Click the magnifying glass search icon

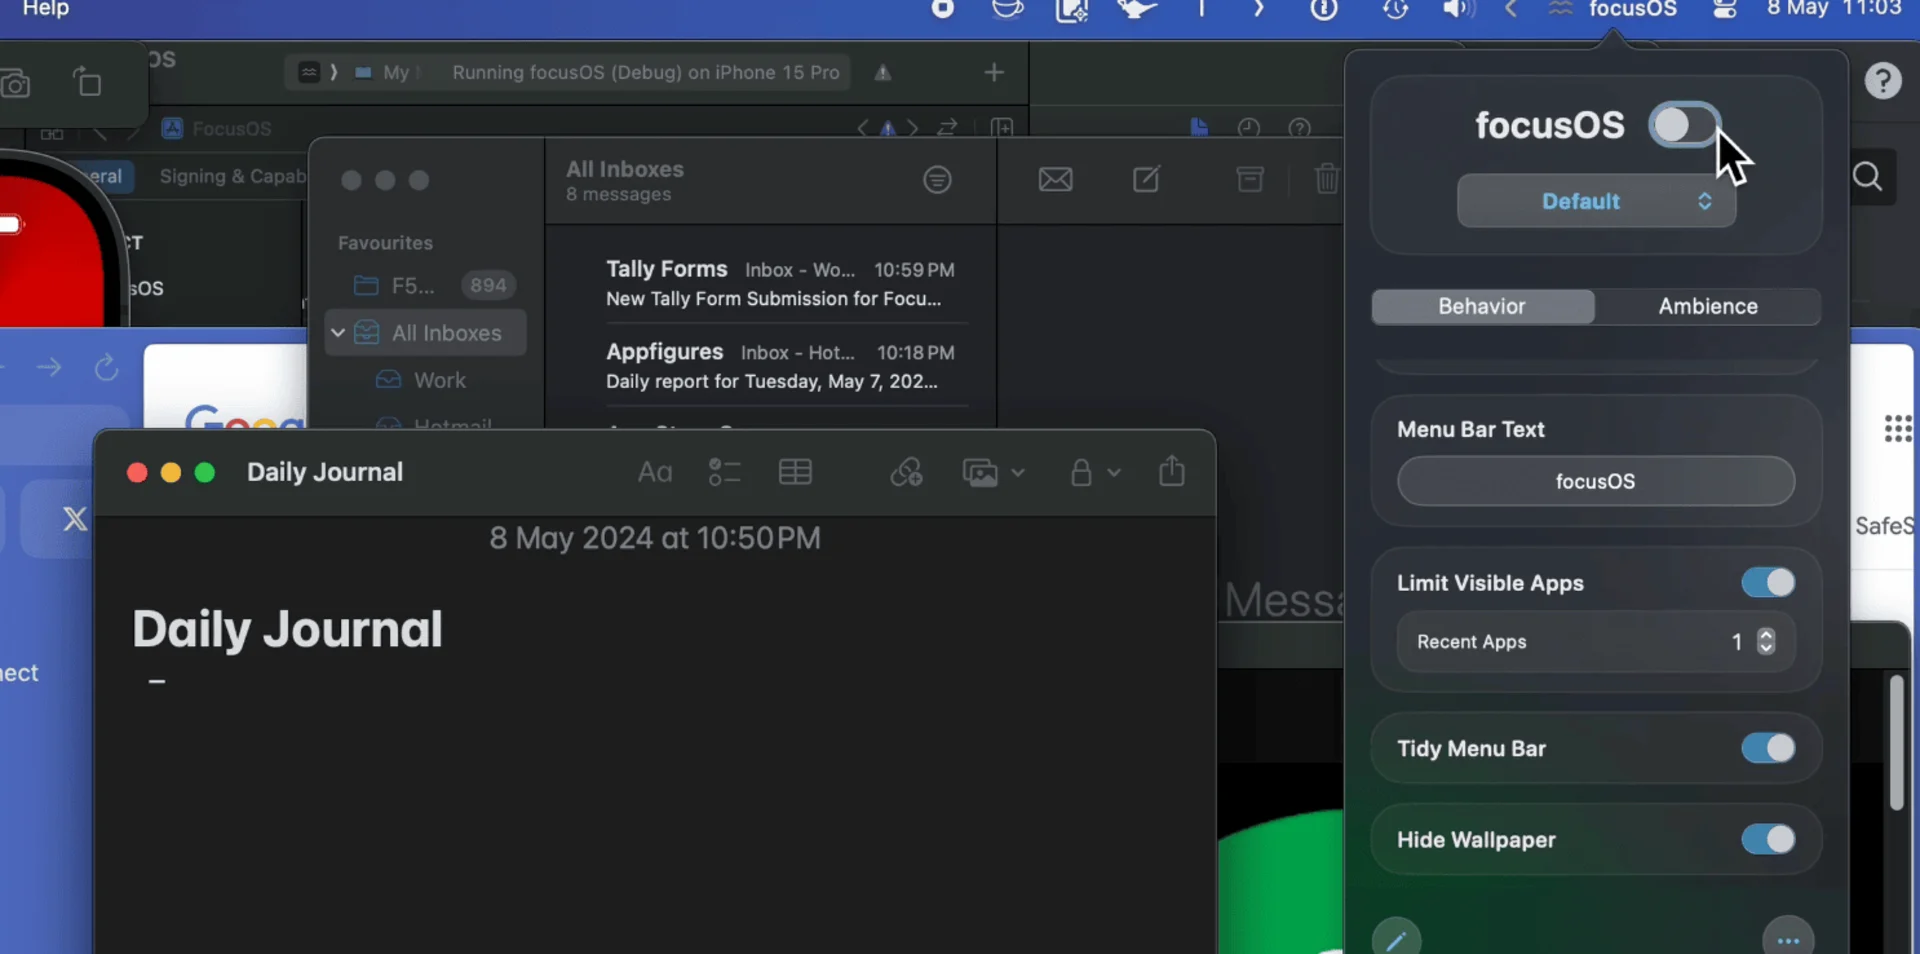(x=1868, y=178)
